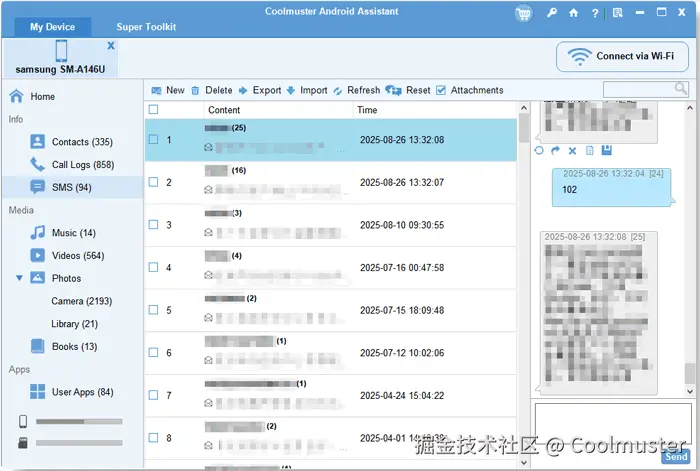Select the samsung SM-A146U phone icon

tap(61, 50)
